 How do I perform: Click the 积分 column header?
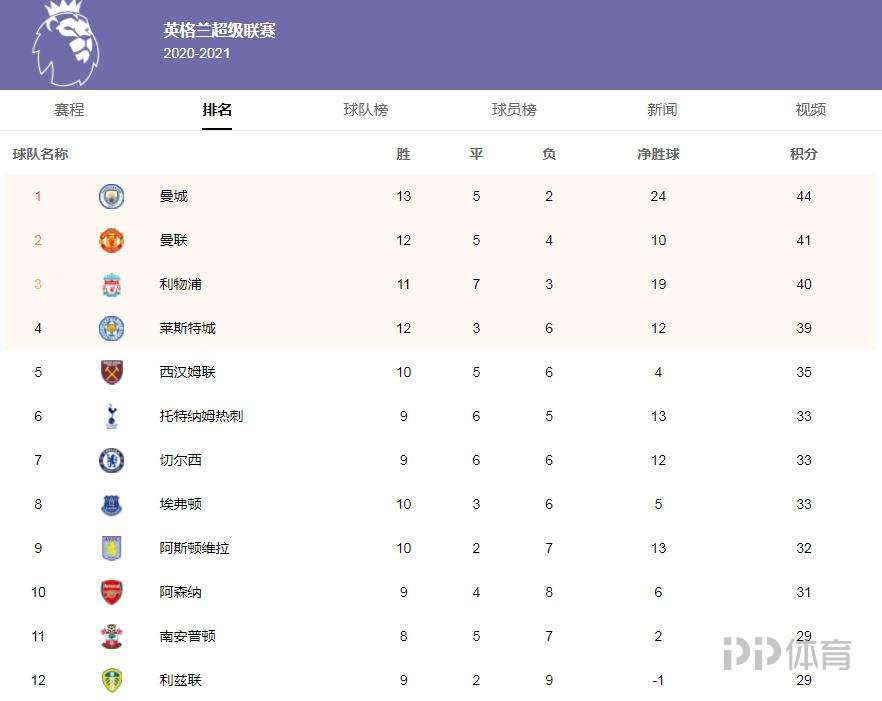click(x=803, y=154)
